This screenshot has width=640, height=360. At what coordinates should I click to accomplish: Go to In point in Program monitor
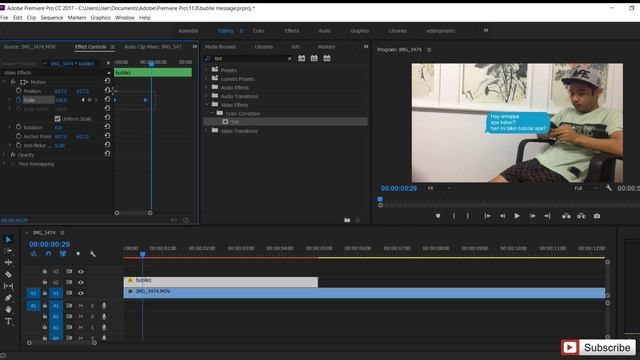487,216
